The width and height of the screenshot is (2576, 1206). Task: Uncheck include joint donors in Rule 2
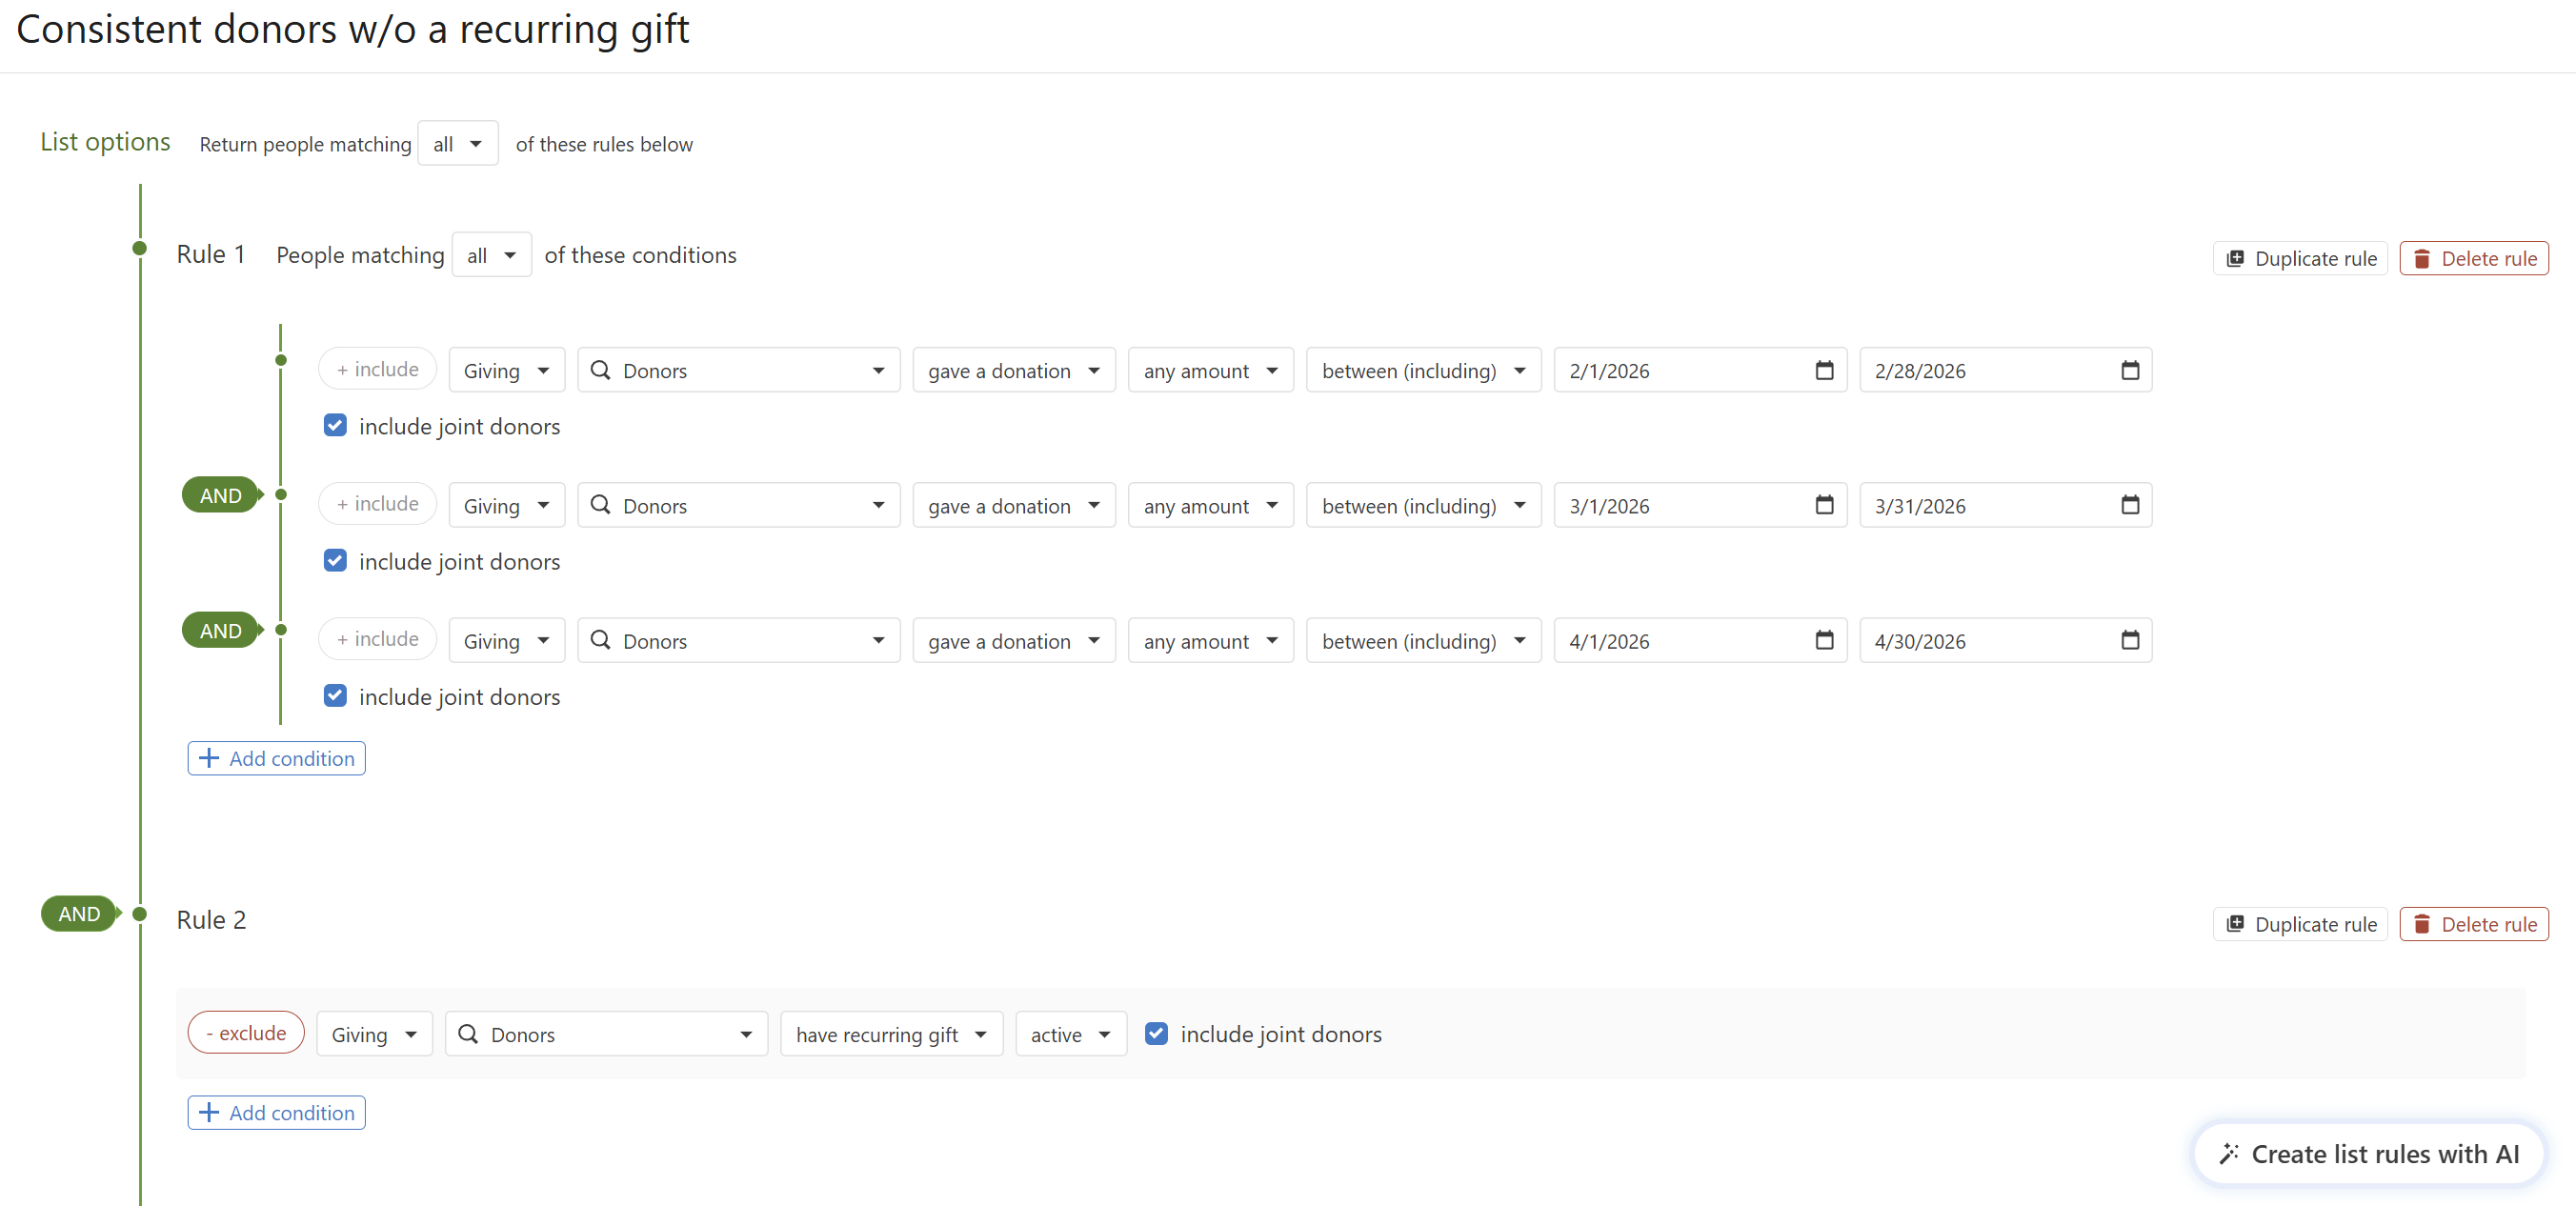[x=1156, y=1034]
